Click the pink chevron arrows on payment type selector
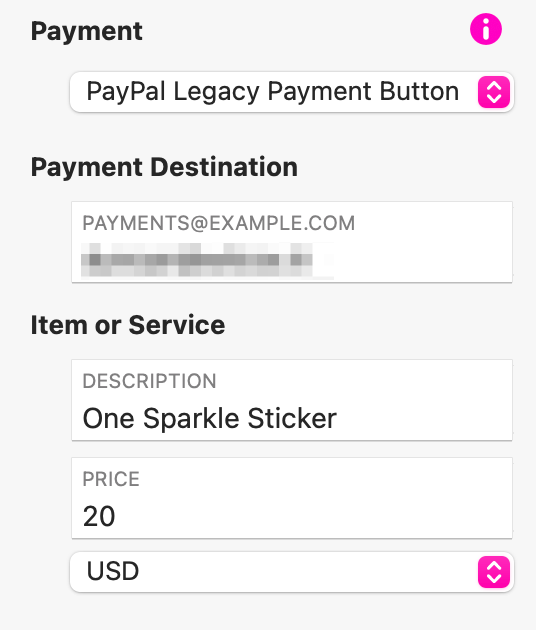Image resolution: width=536 pixels, height=630 pixels. [494, 92]
